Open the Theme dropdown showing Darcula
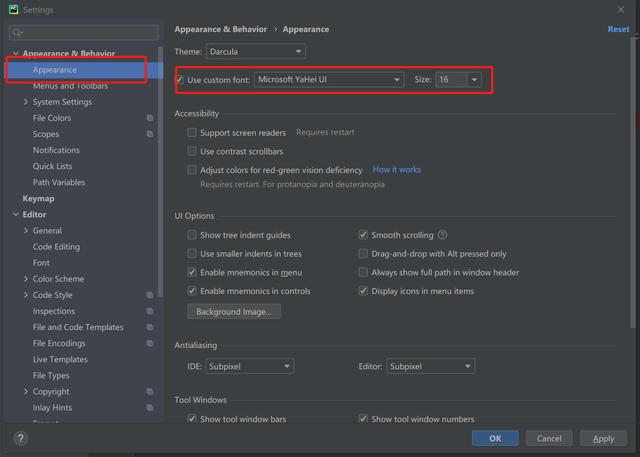This screenshot has width=640, height=457. [256, 52]
